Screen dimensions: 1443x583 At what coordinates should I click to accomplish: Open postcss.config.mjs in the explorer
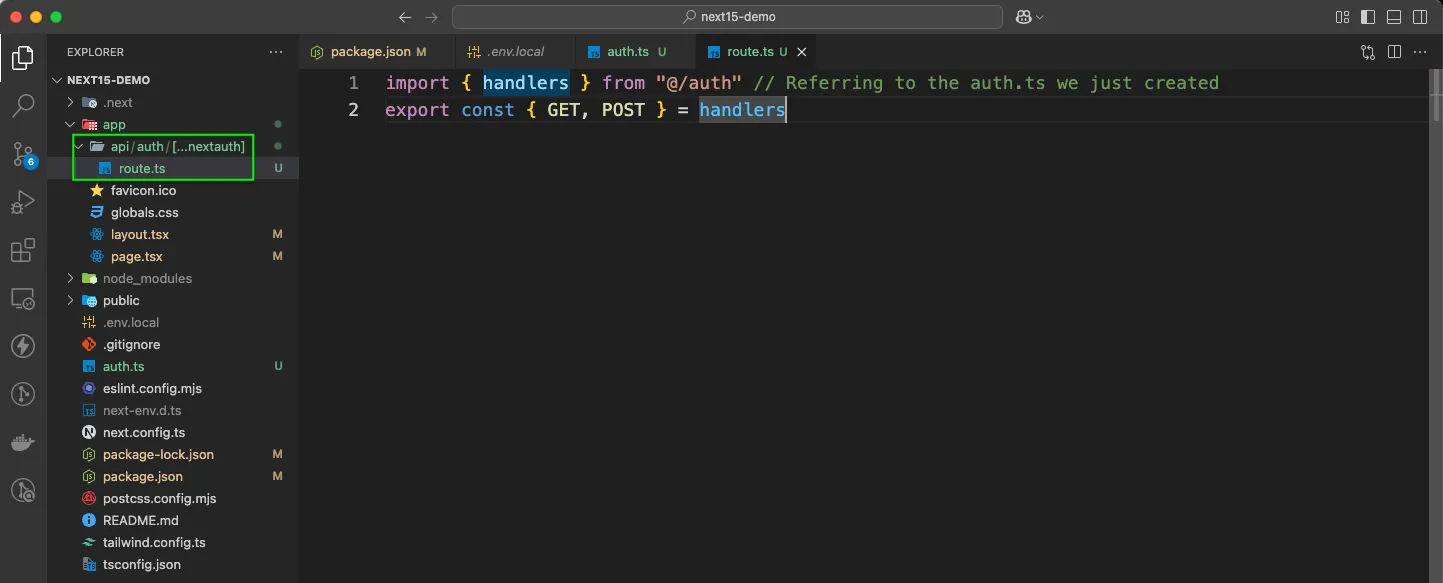tap(159, 498)
